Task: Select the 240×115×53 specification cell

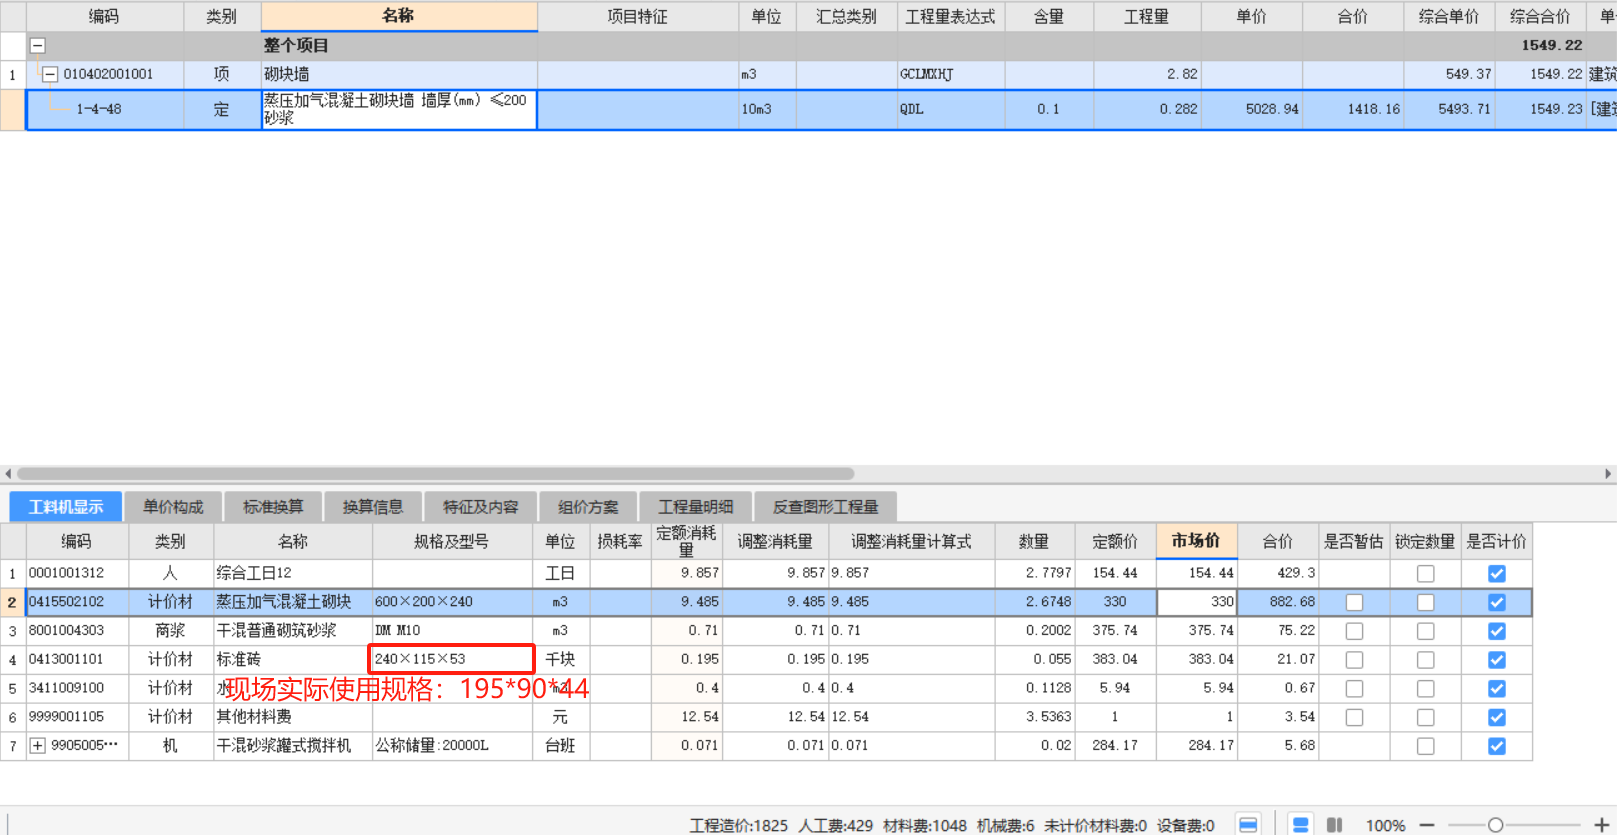Action: pos(452,659)
